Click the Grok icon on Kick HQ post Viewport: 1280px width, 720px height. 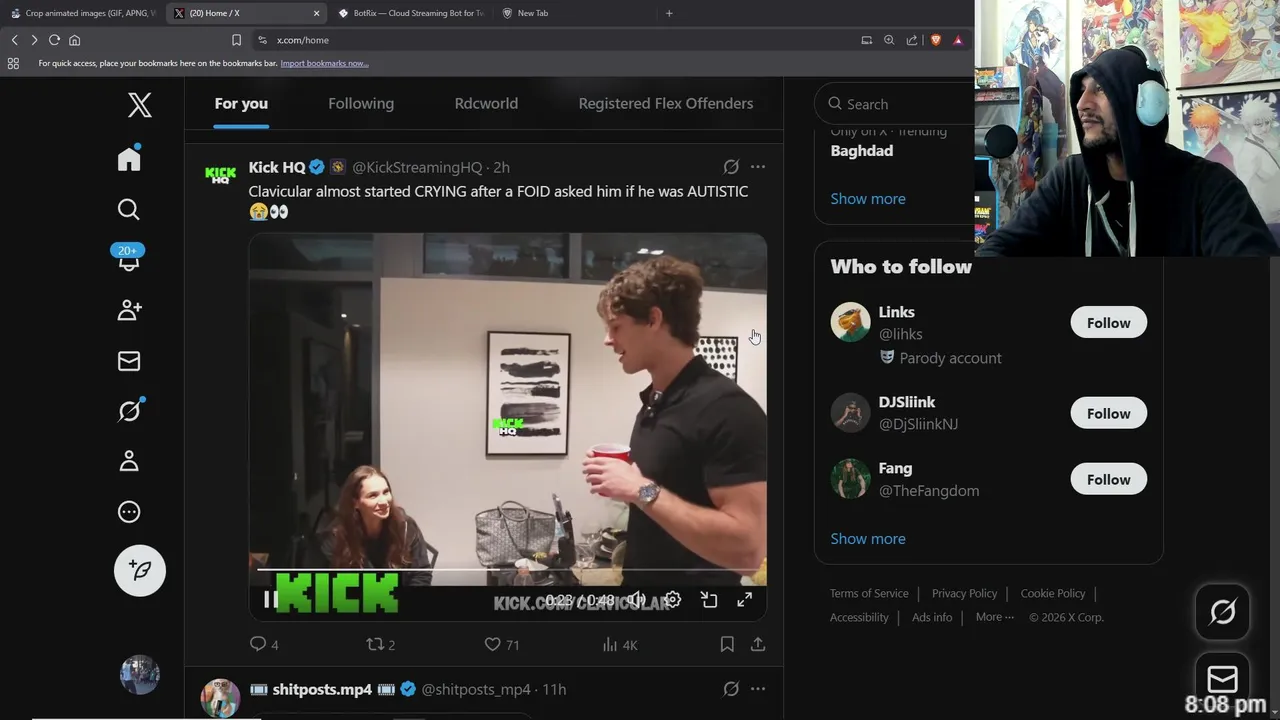coord(731,167)
